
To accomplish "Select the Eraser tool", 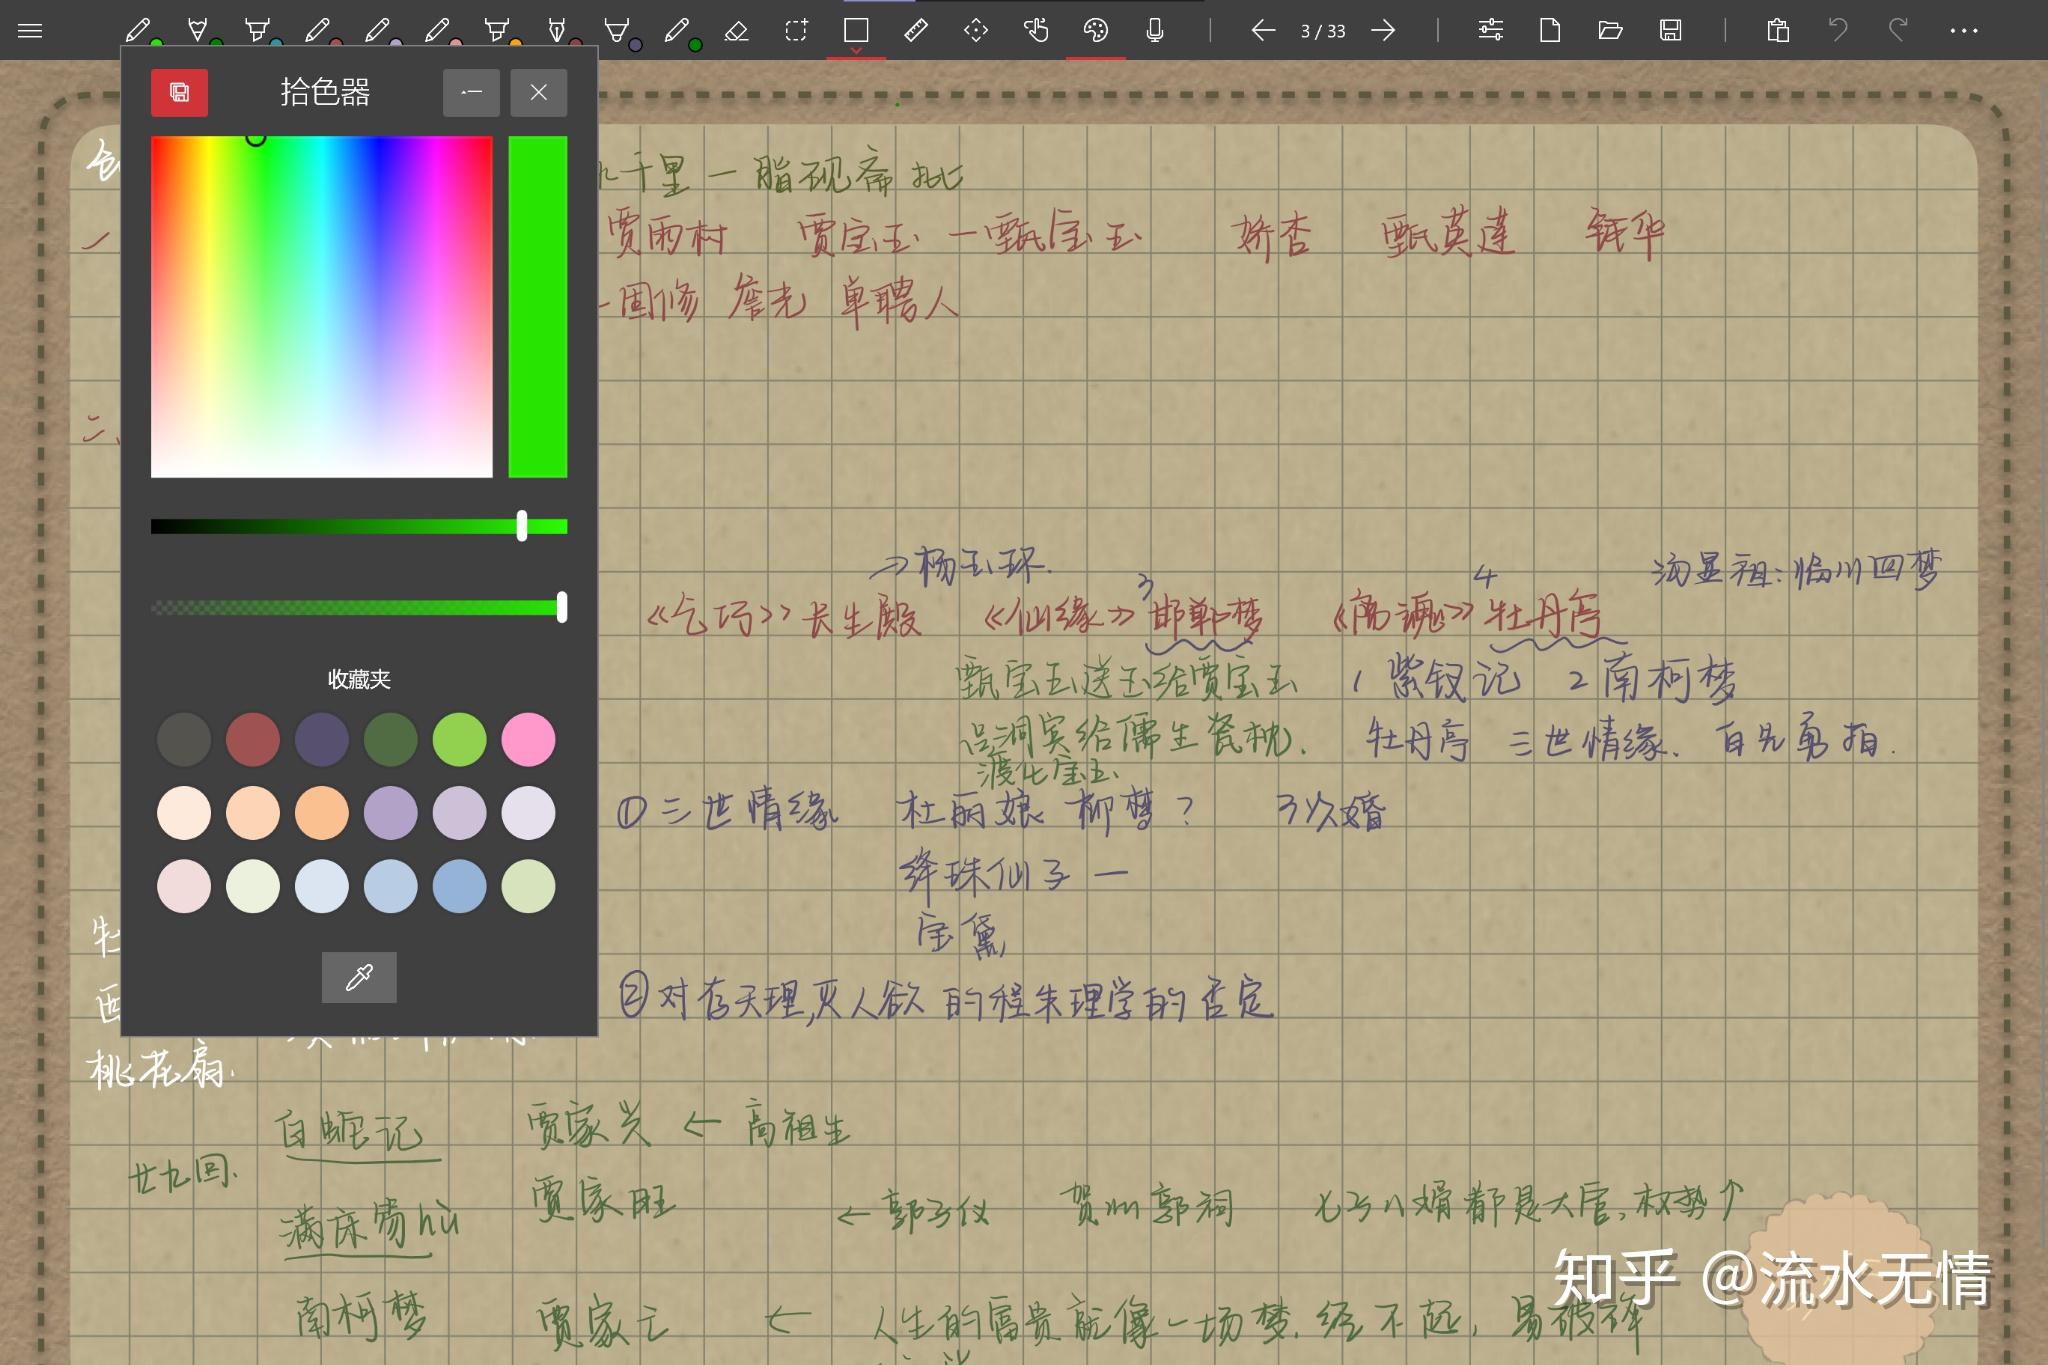I will tap(736, 30).
